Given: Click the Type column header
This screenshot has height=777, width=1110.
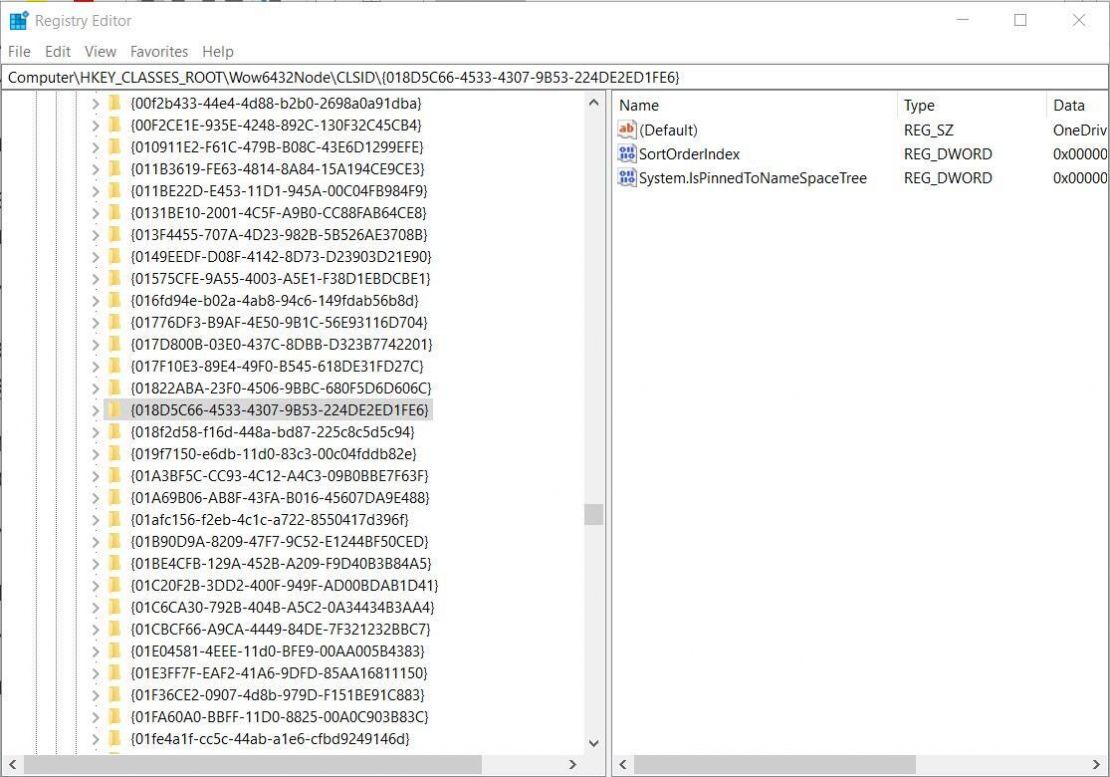Looking at the screenshot, I should point(918,105).
